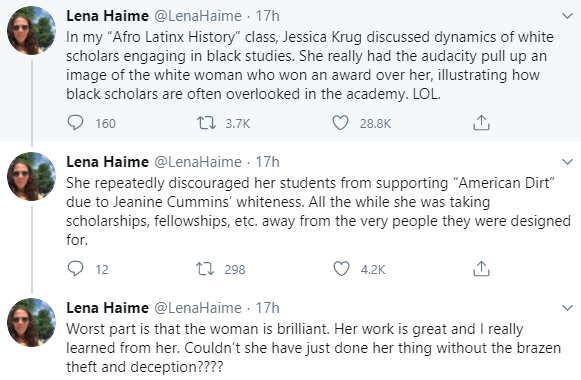The height and width of the screenshot is (380, 581).
Task: Visit @LenaHaime handle on second tweet
Action: [x=198, y=162]
